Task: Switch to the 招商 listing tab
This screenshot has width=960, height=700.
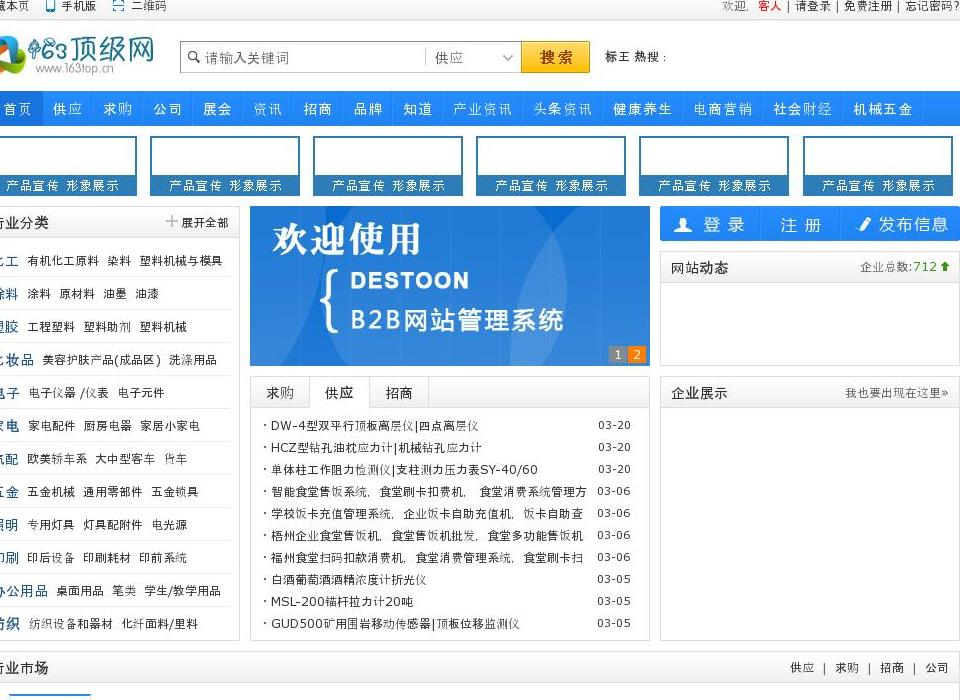Action: click(x=399, y=393)
